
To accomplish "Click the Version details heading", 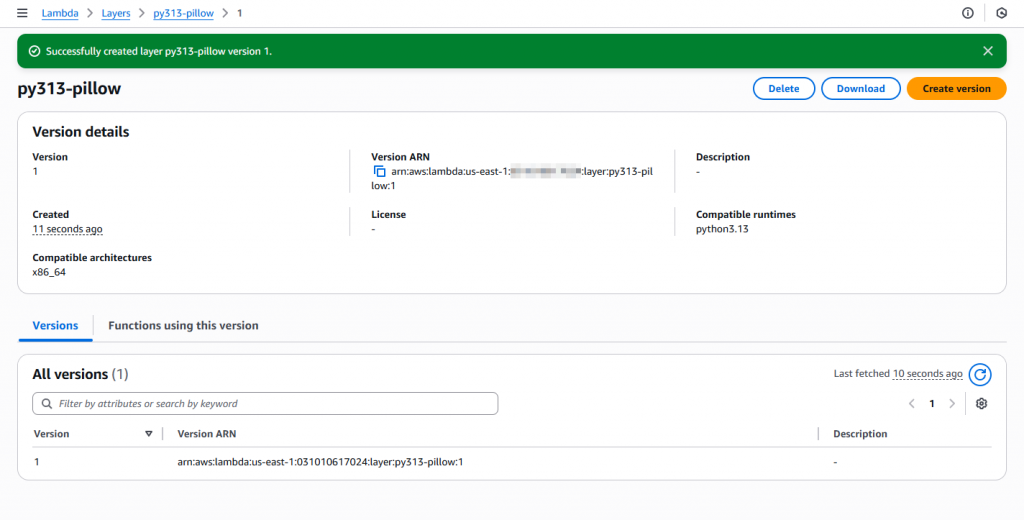I will pyautogui.click(x=81, y=132).
